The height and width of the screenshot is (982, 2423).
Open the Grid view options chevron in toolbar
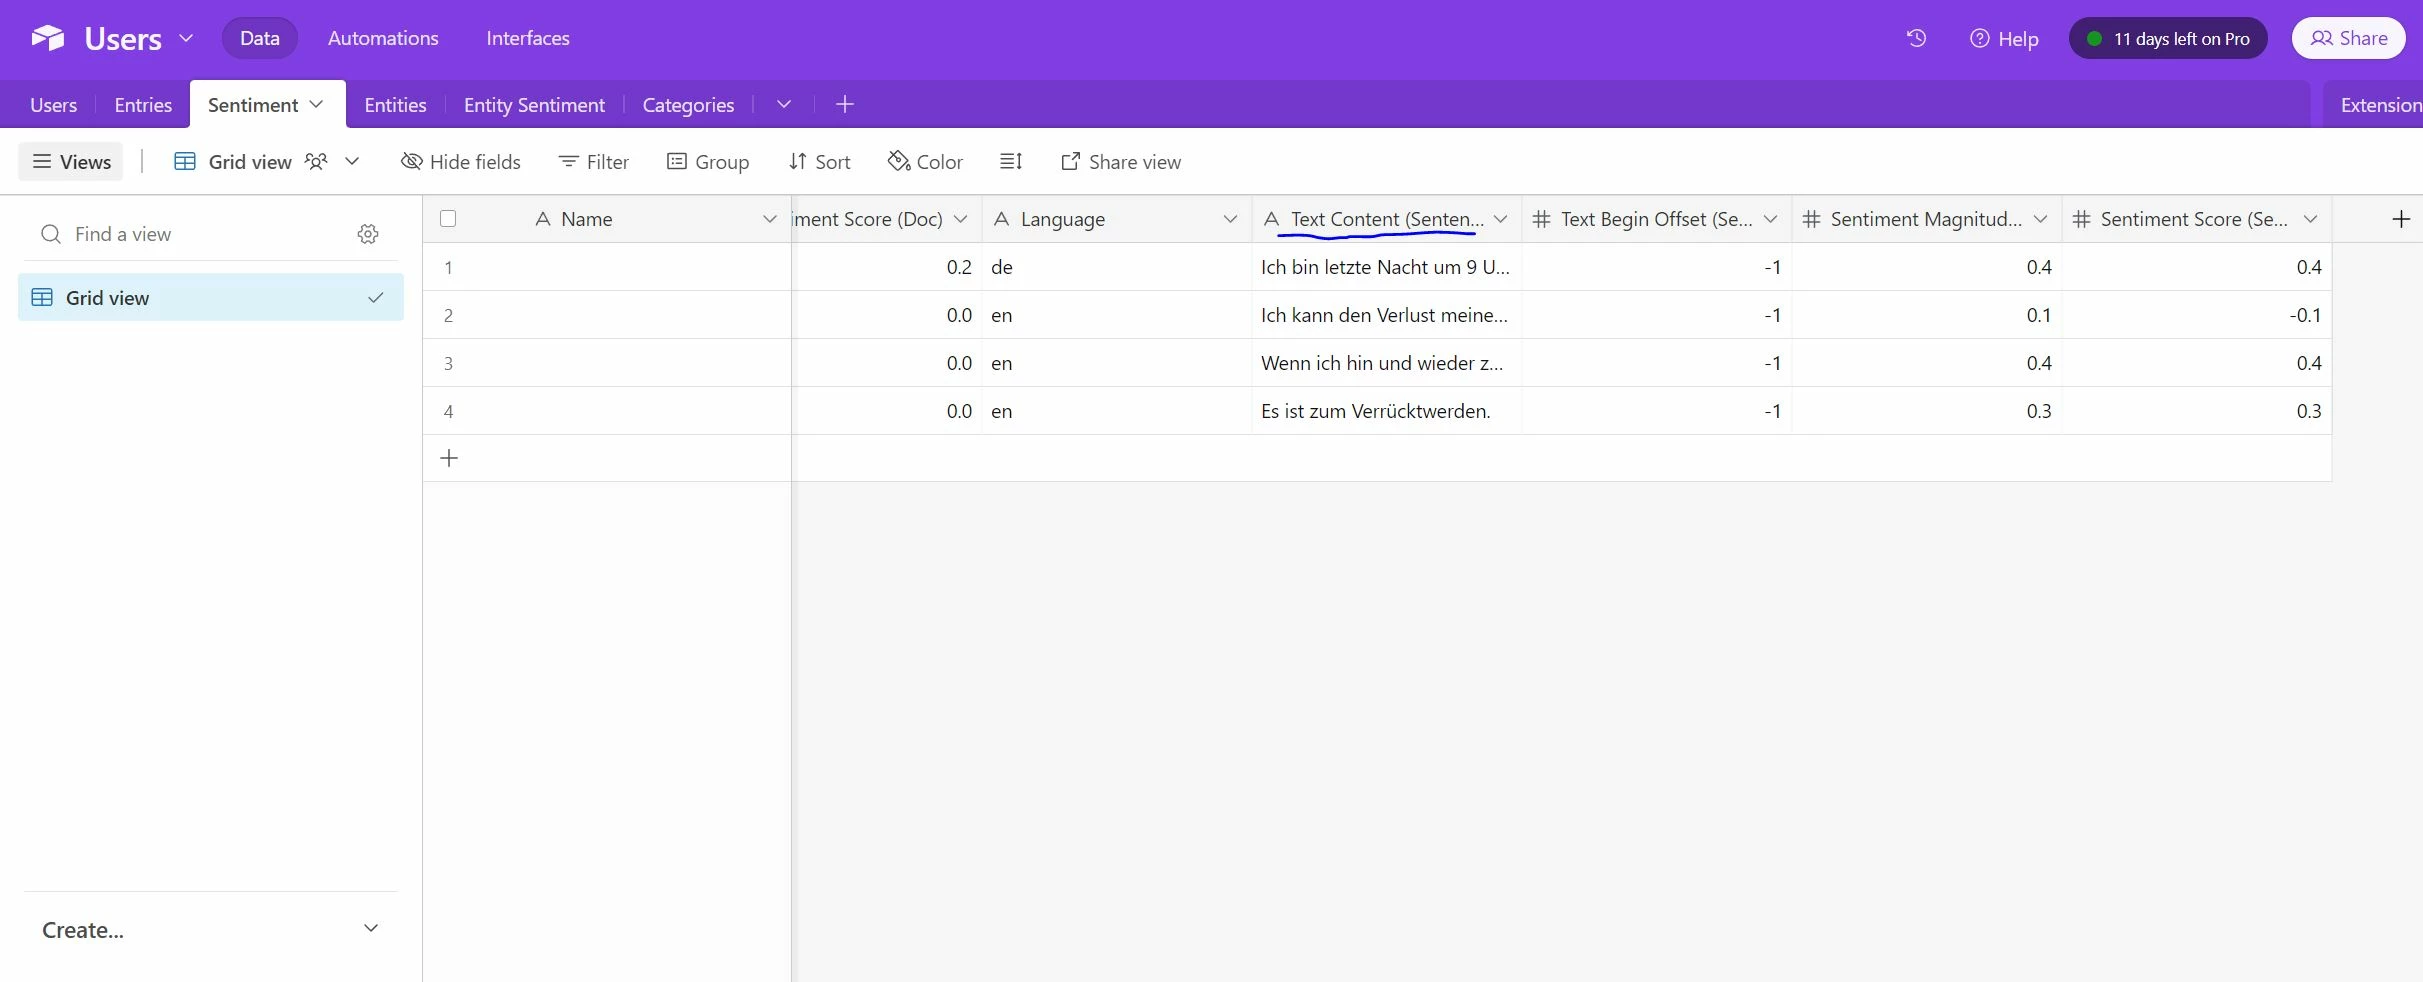coord(352,161)
